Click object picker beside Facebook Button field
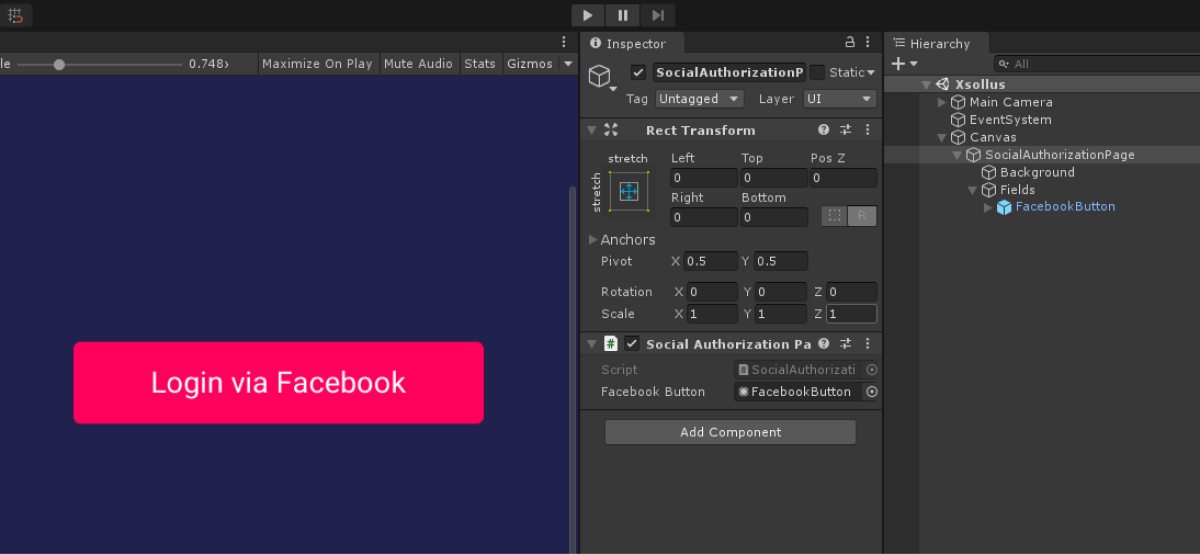Screen dimensions: 1200x554 click(x=872, y=392)
